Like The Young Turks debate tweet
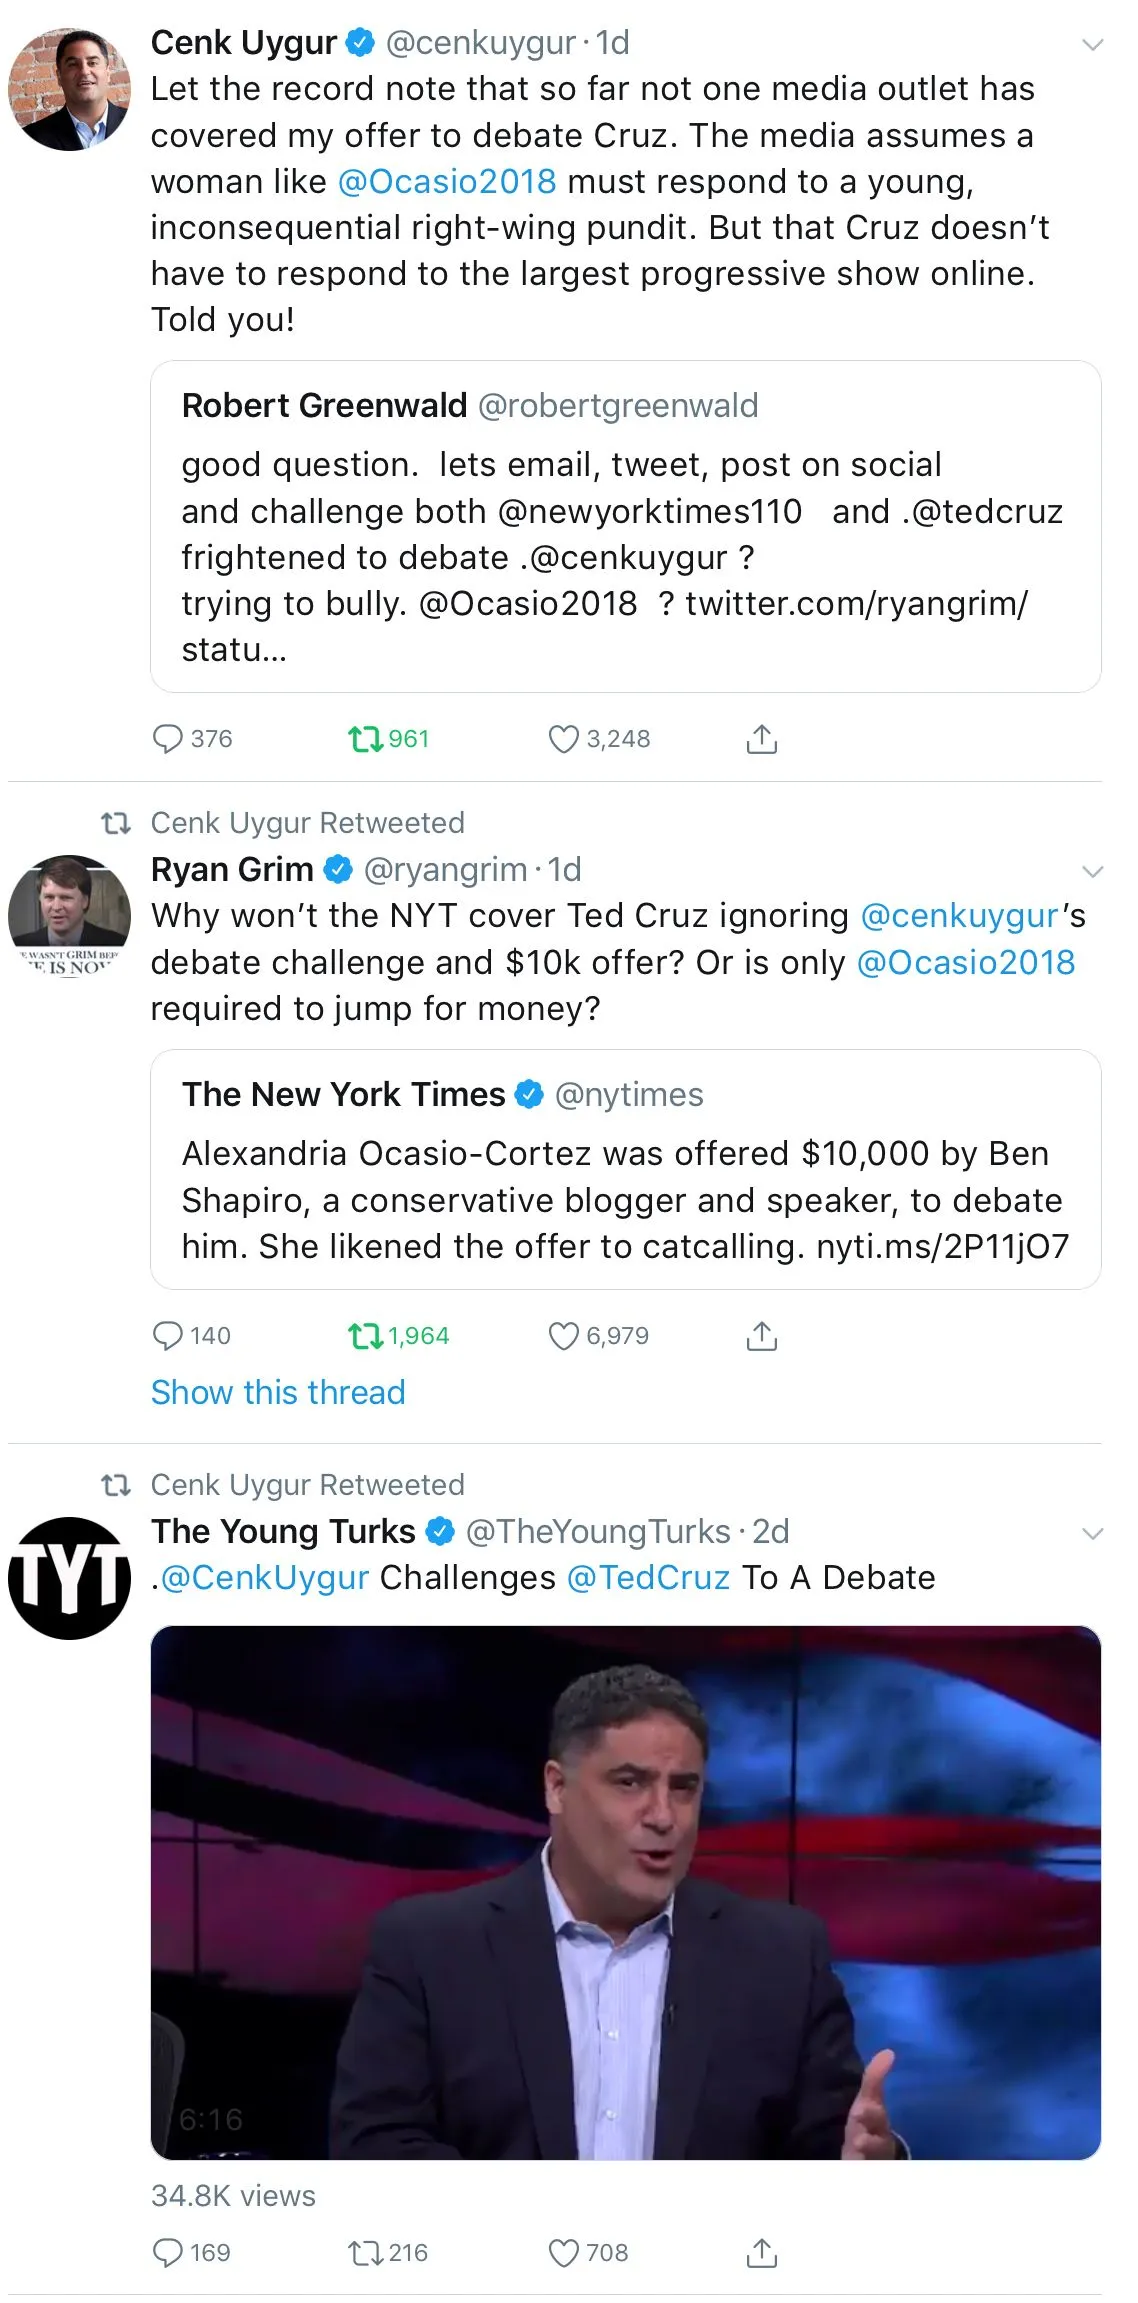Screen dimensions: 1138x2303 pyautogui.click(x=564, y=2252)
